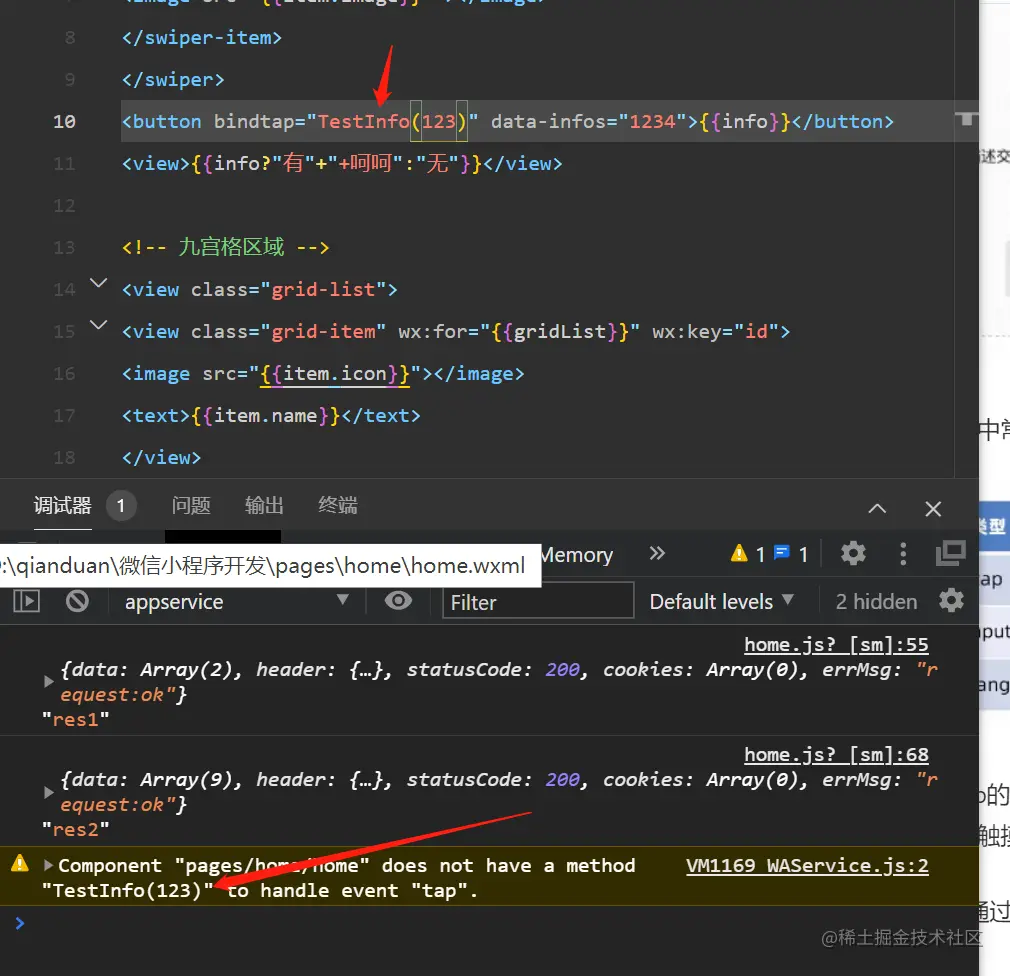This screenshot has height=976, width=1010.
Task: Clear console with the ban icon
Action: click(x=77, y=602)
